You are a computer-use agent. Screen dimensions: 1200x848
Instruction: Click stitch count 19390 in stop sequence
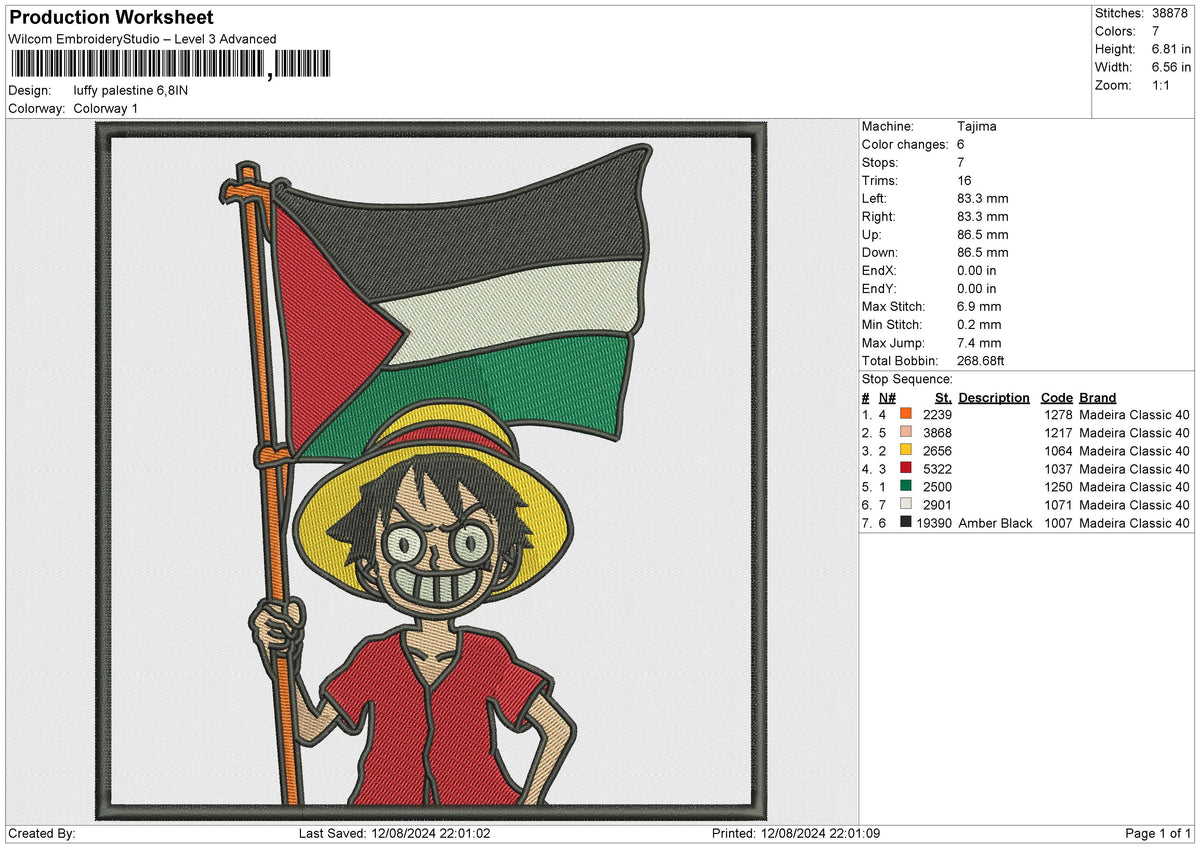[x=935, y=523]
